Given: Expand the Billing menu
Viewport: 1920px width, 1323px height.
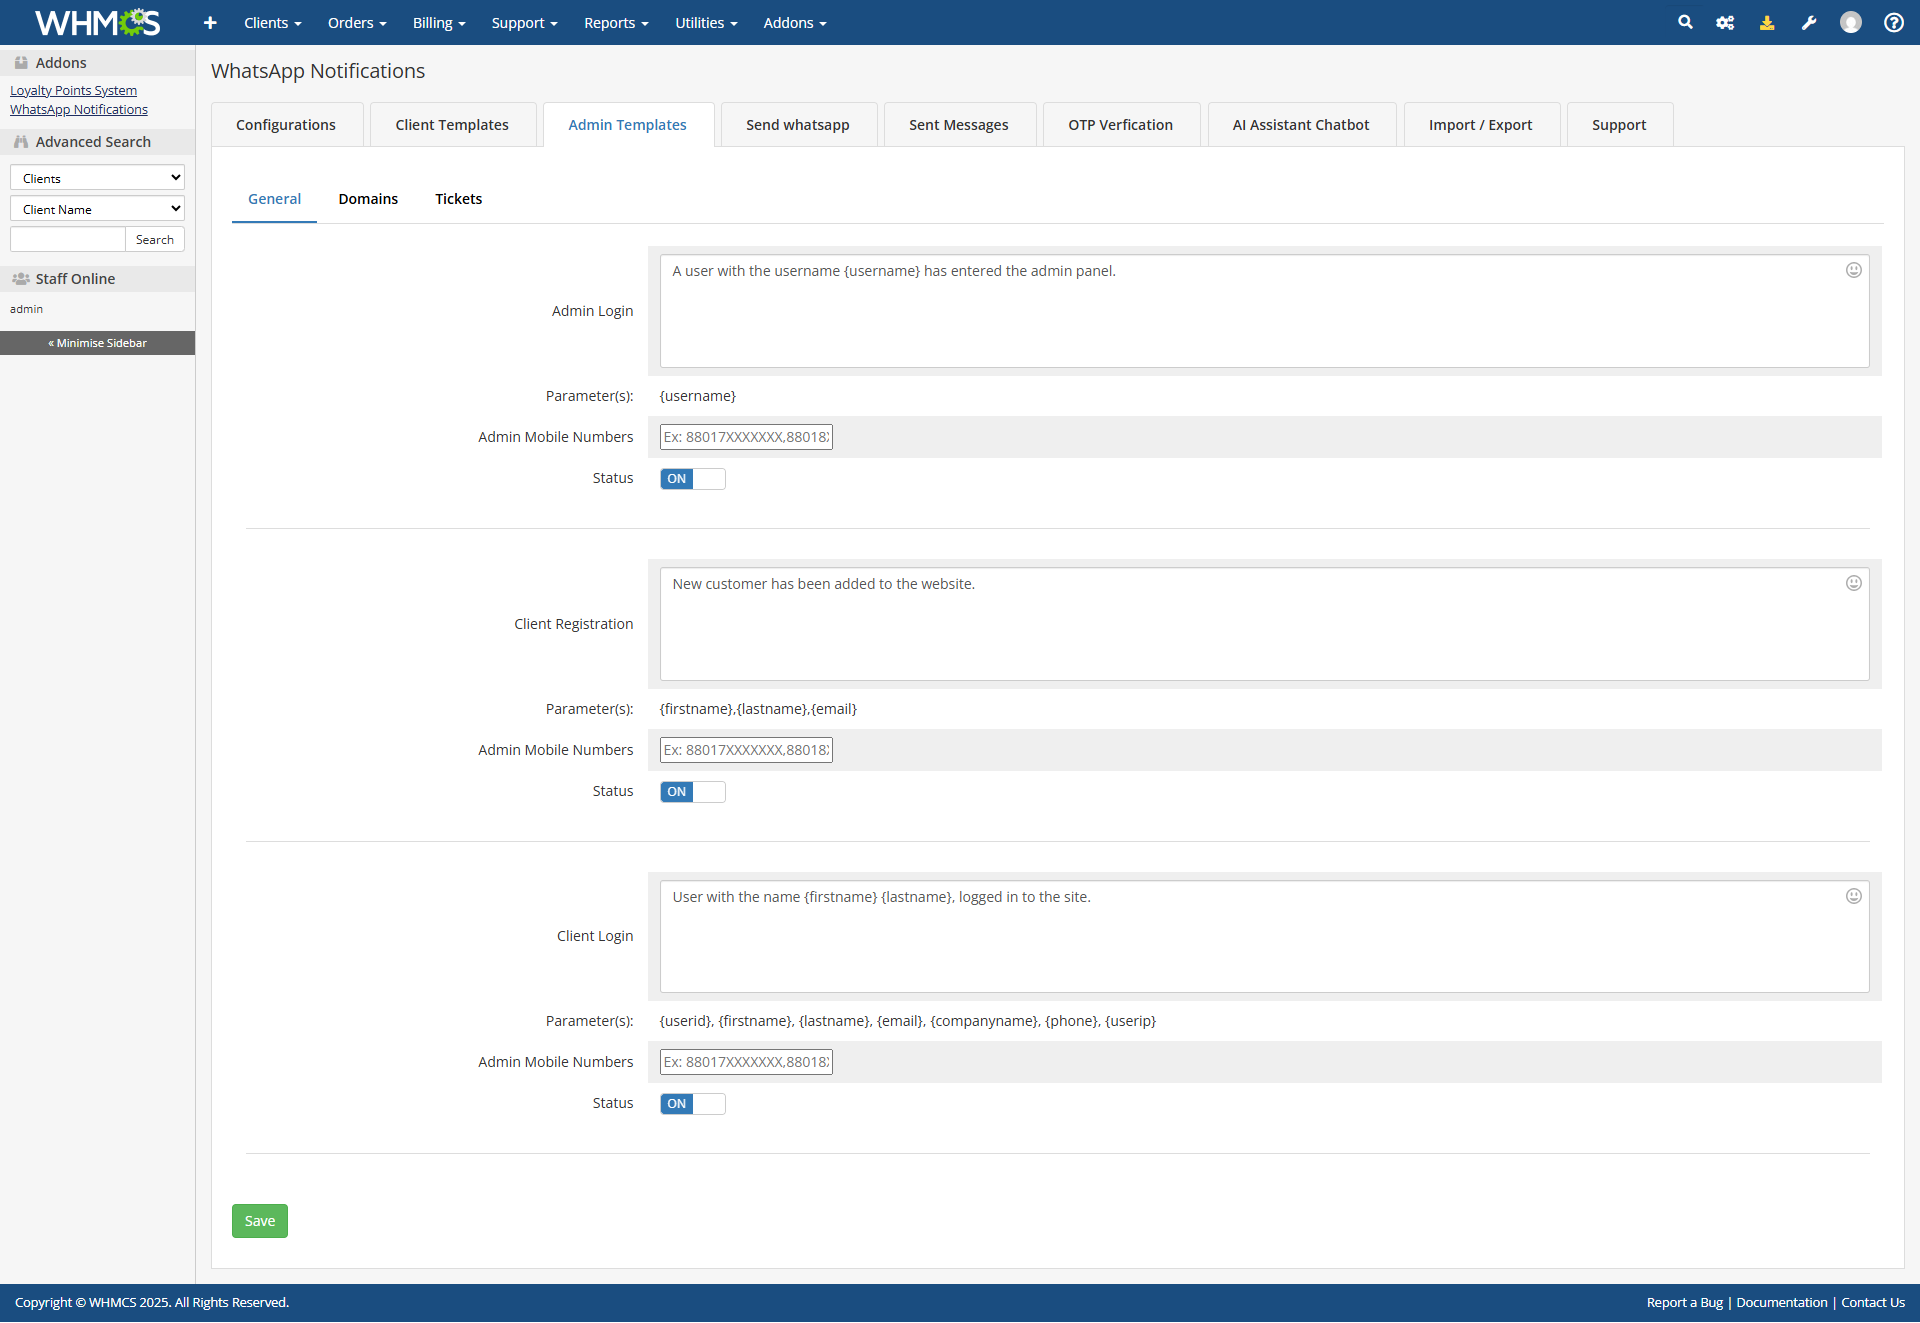Looking at the screenshot, I should [438, 23].
